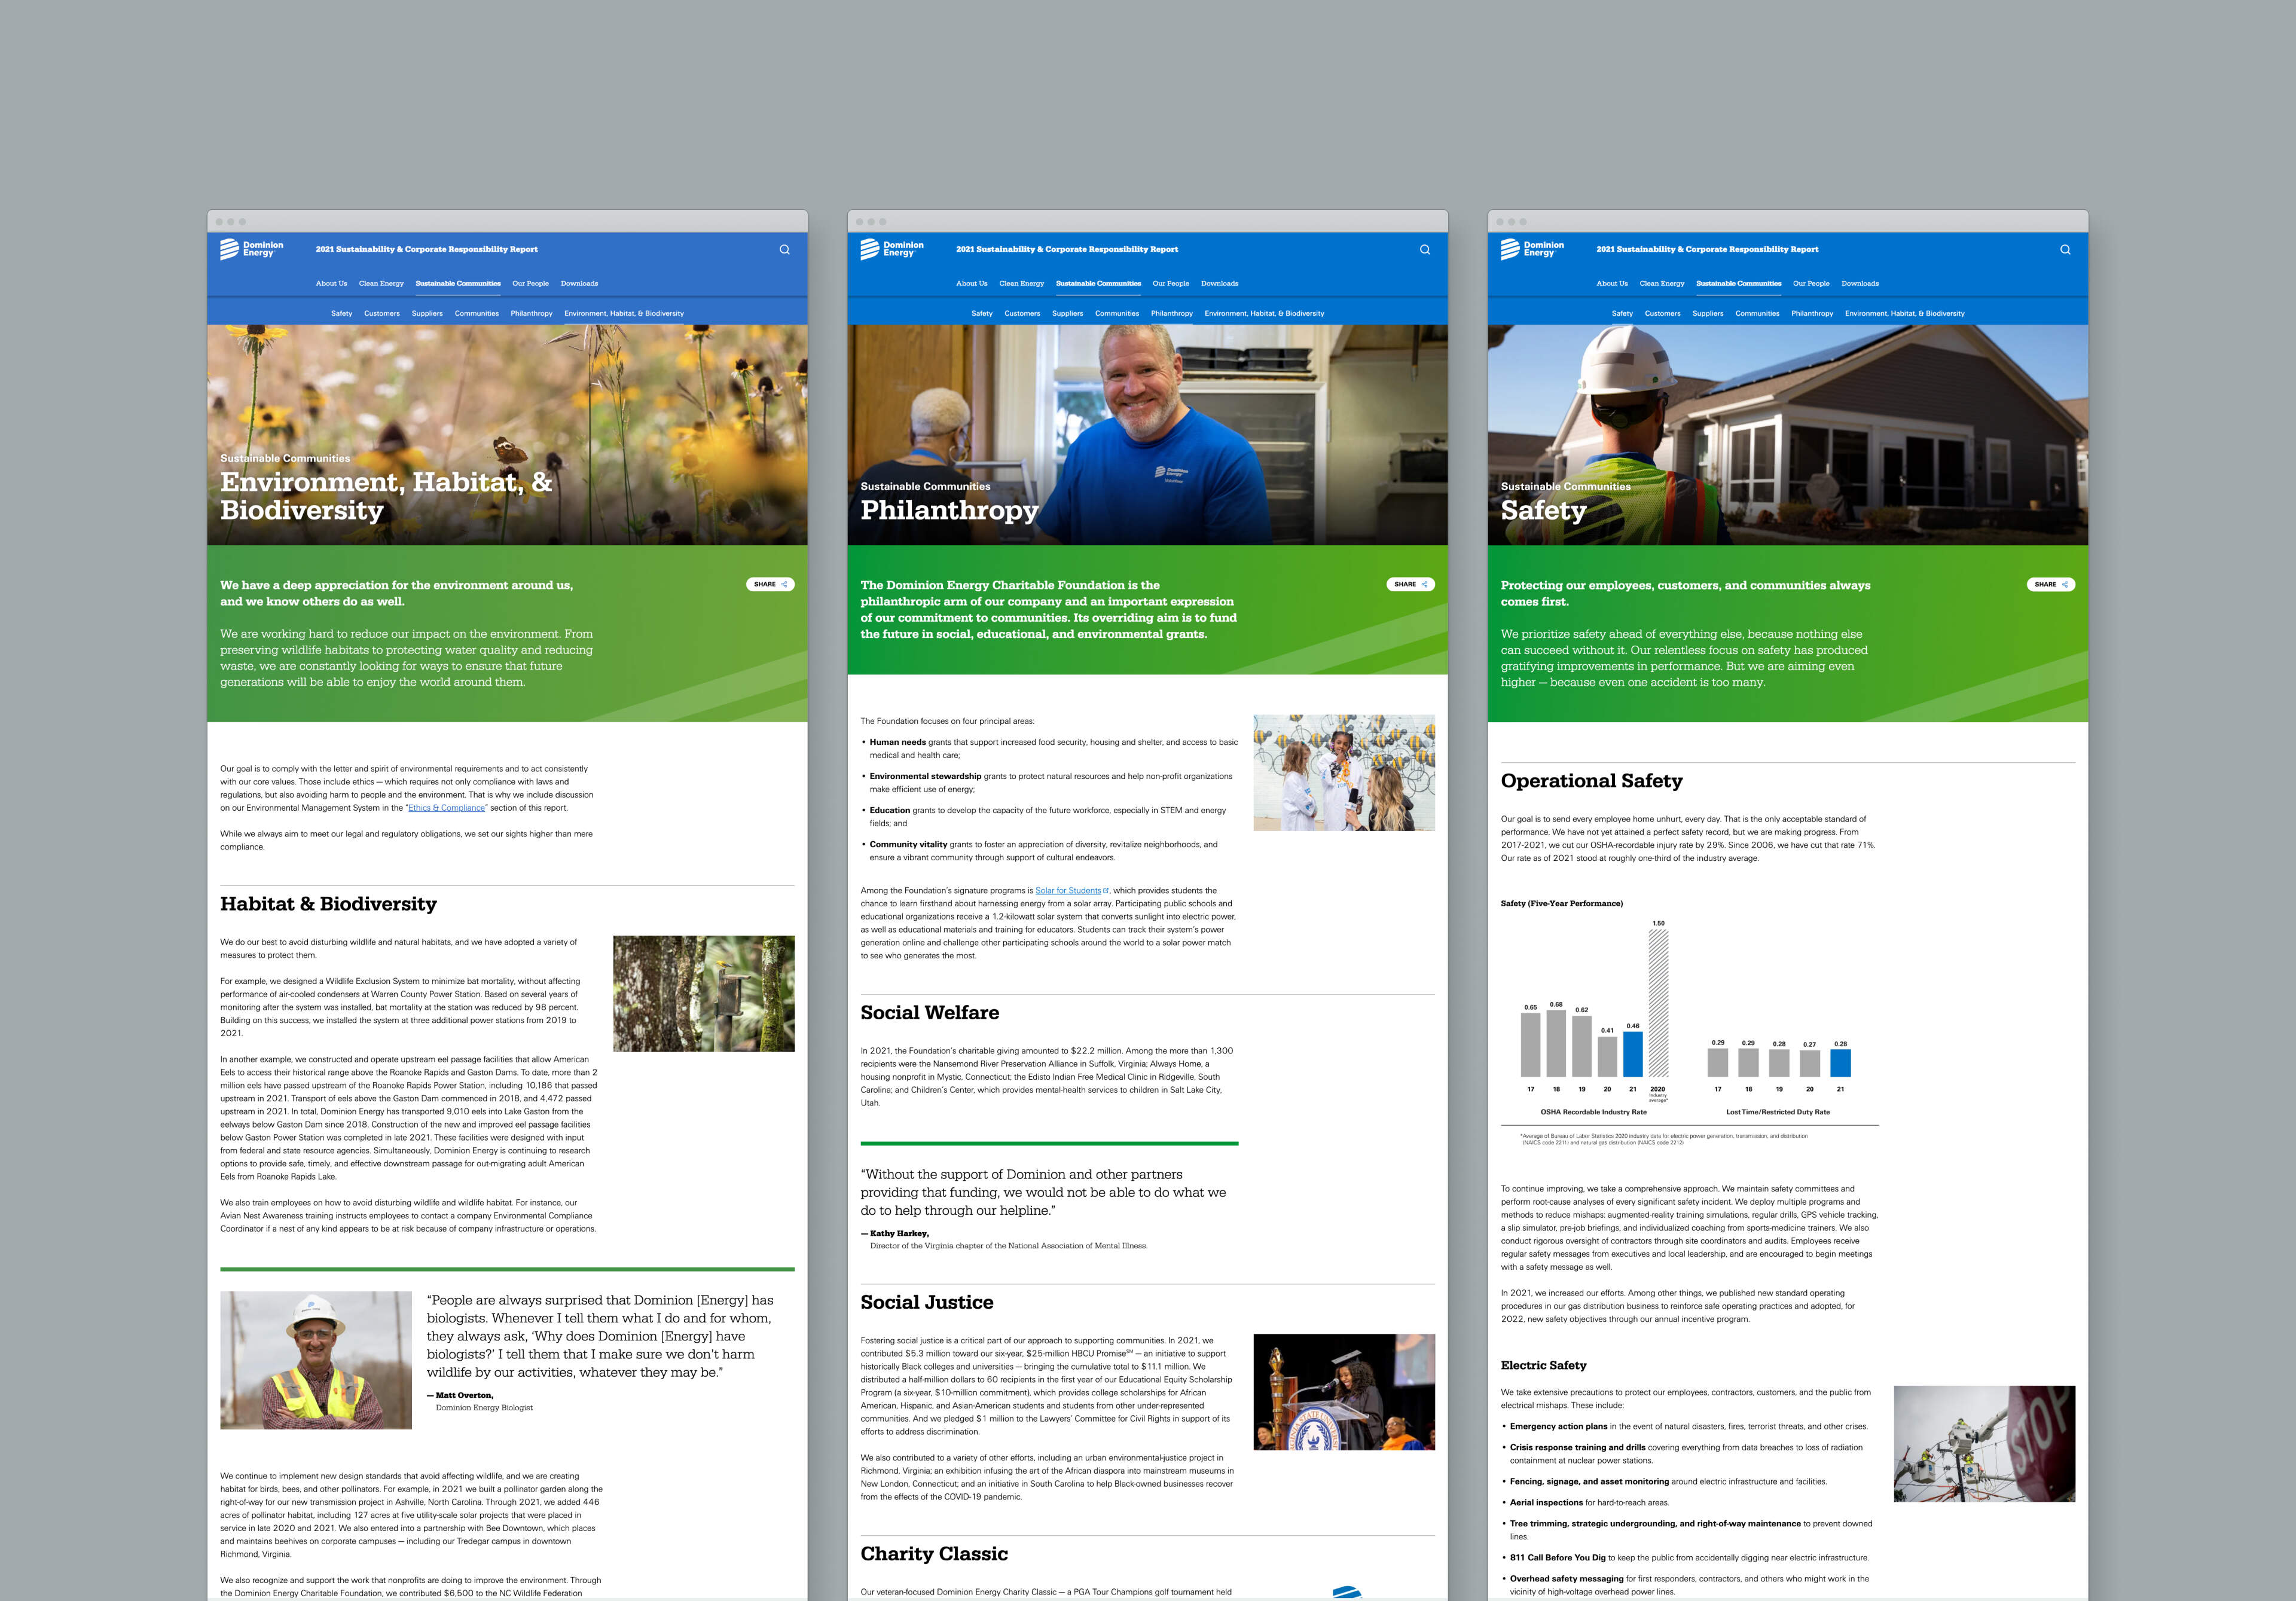Click the SHARE button on Safety page
The image size is (2296, 1601).
pos(2051,584)
